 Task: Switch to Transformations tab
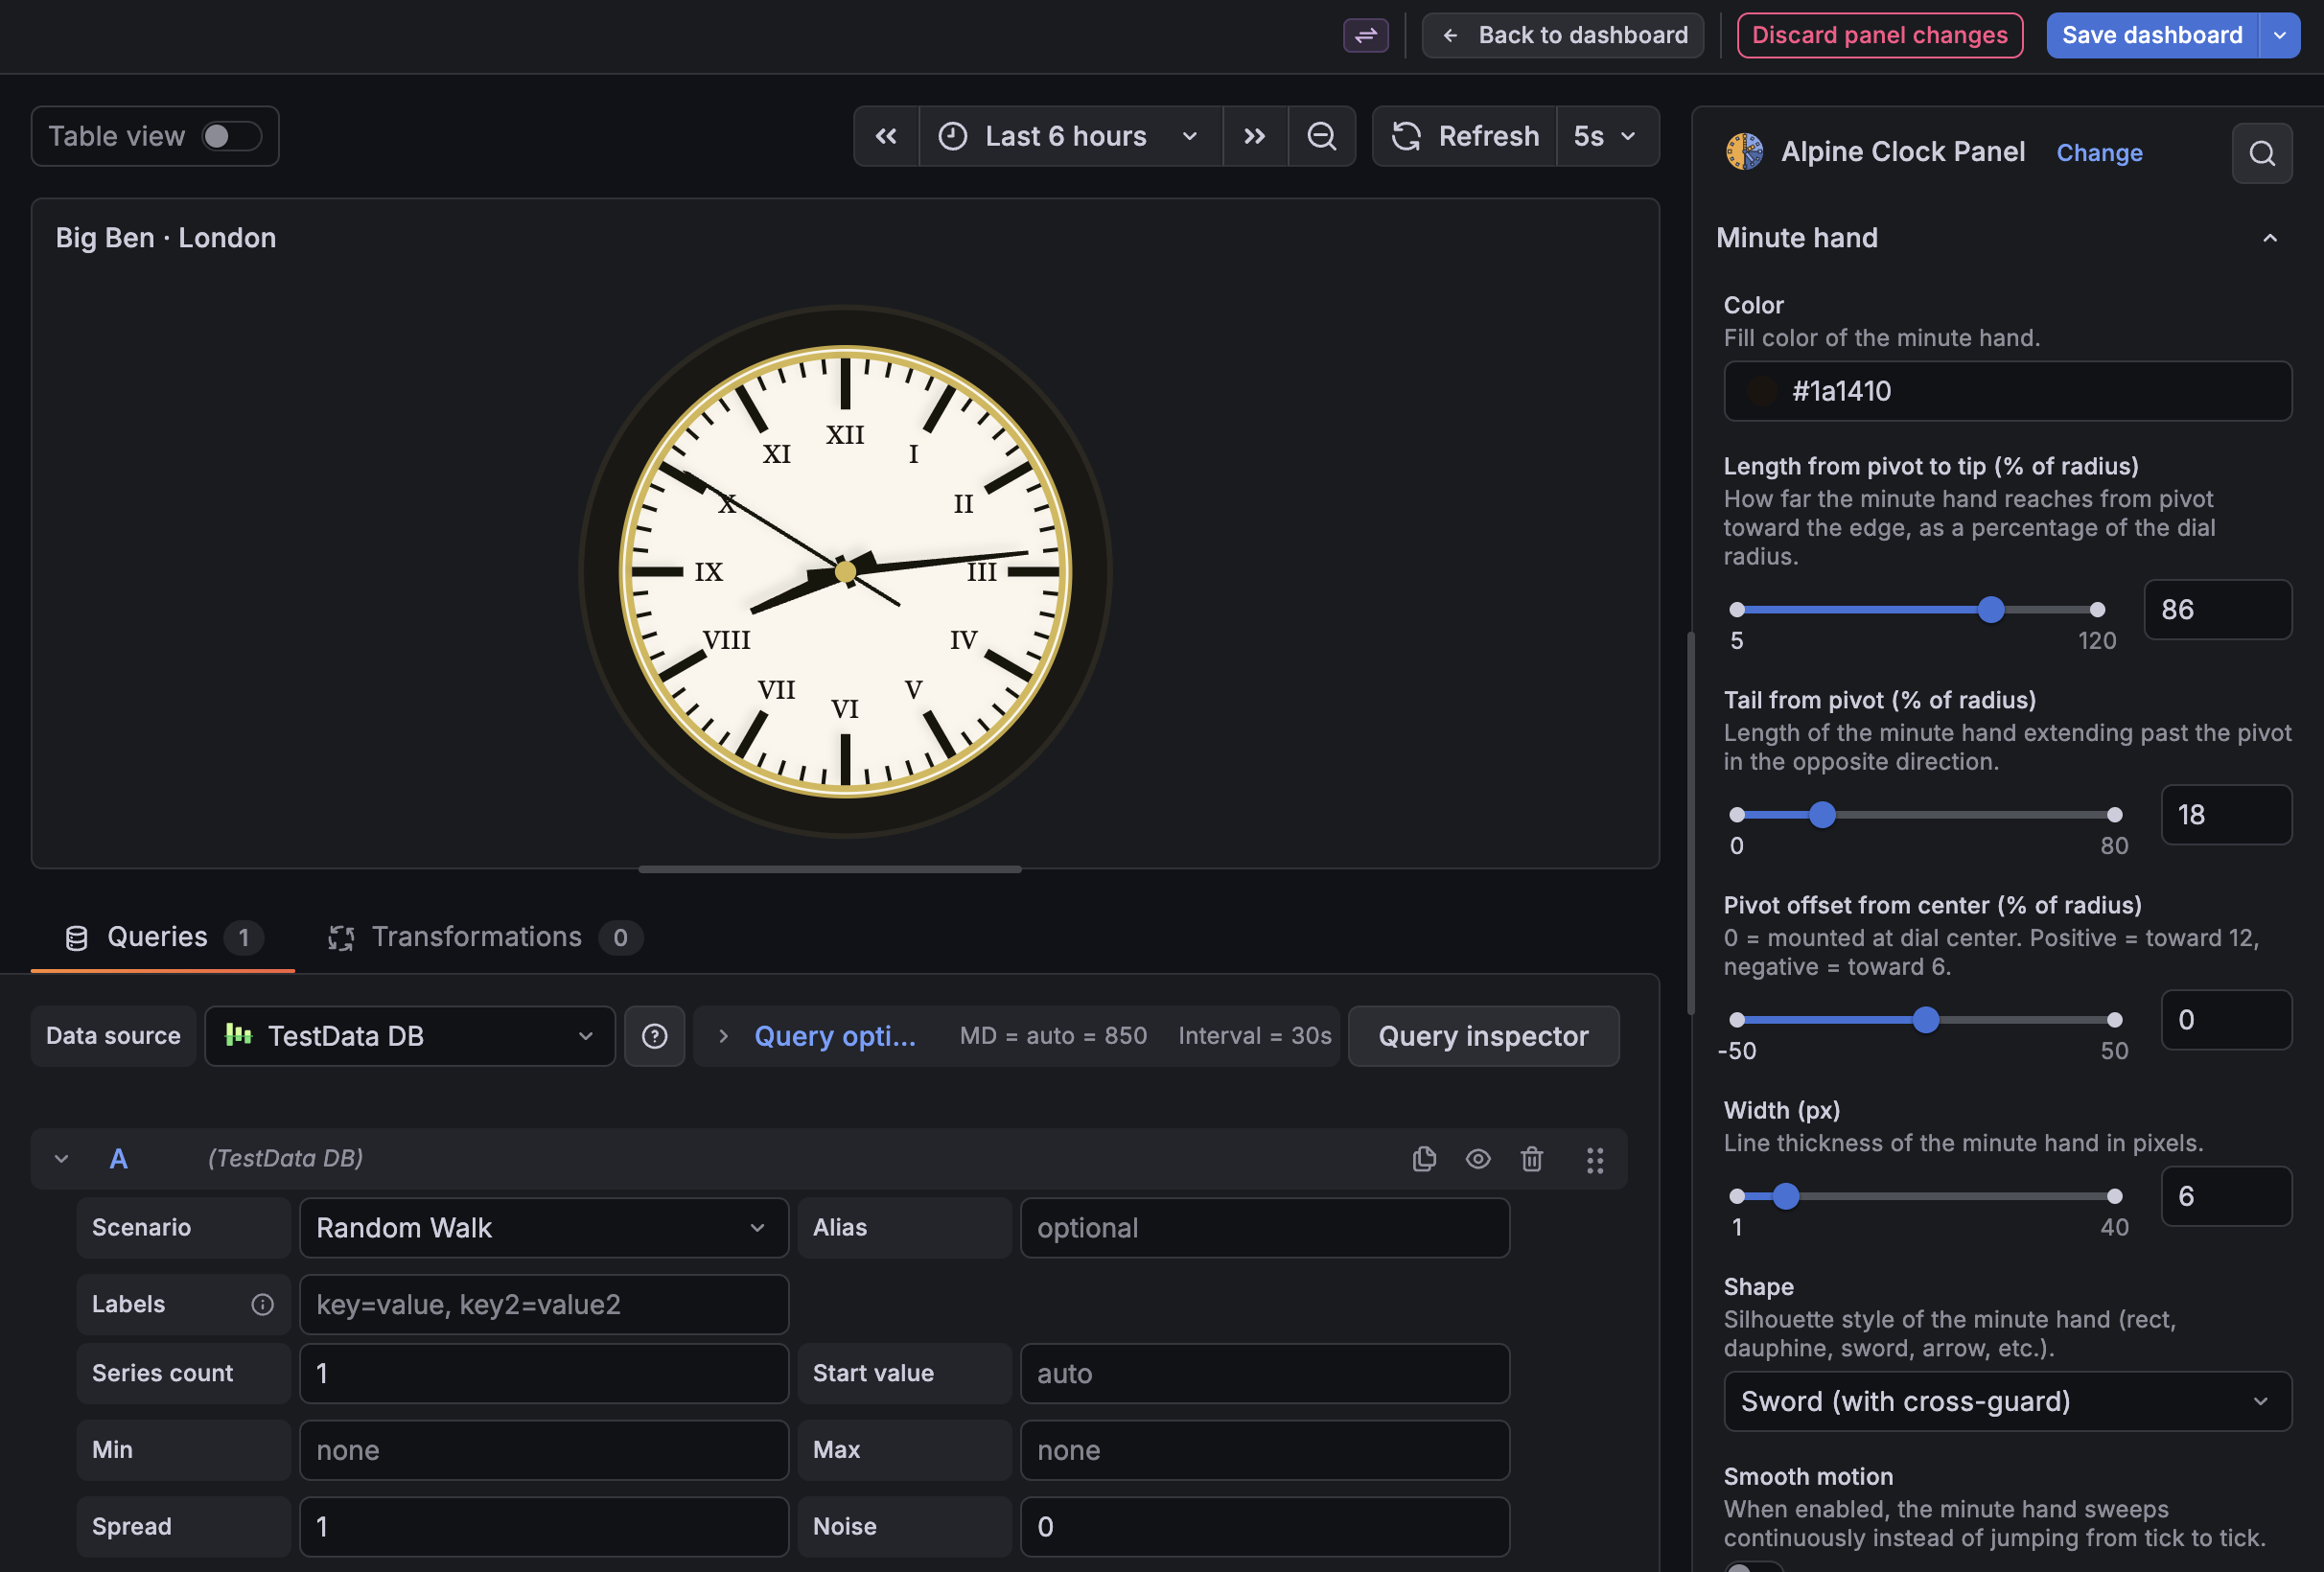pyautogui.click(x=484, y=938)
